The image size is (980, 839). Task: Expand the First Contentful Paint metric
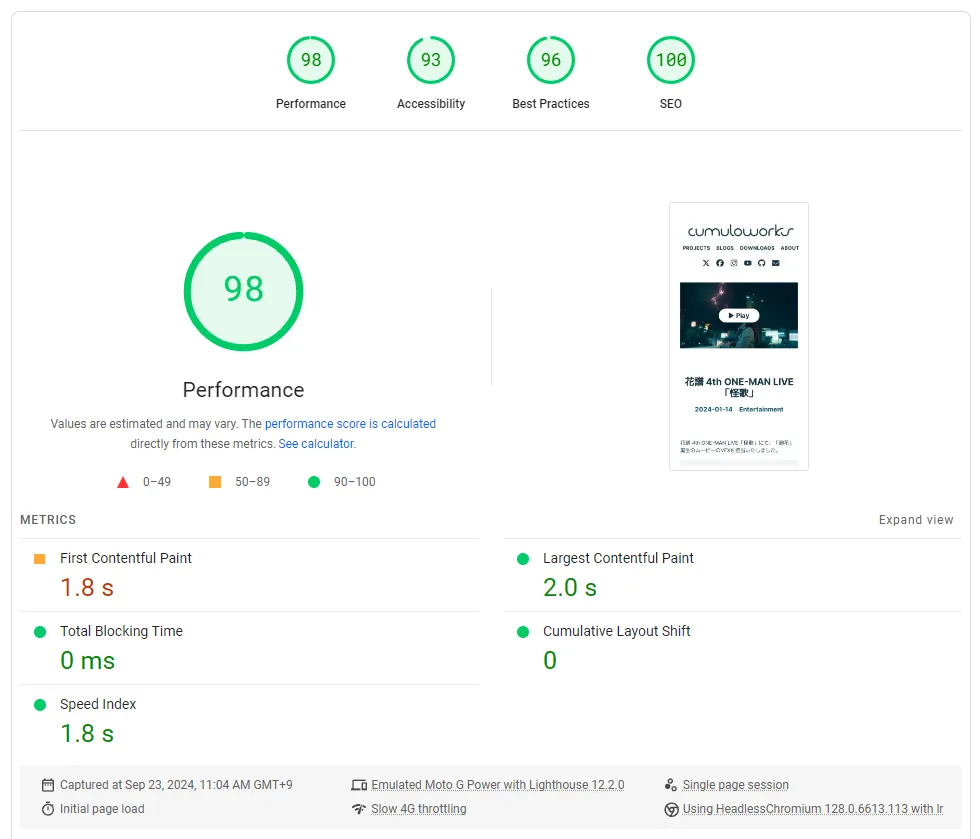point(125,558)
